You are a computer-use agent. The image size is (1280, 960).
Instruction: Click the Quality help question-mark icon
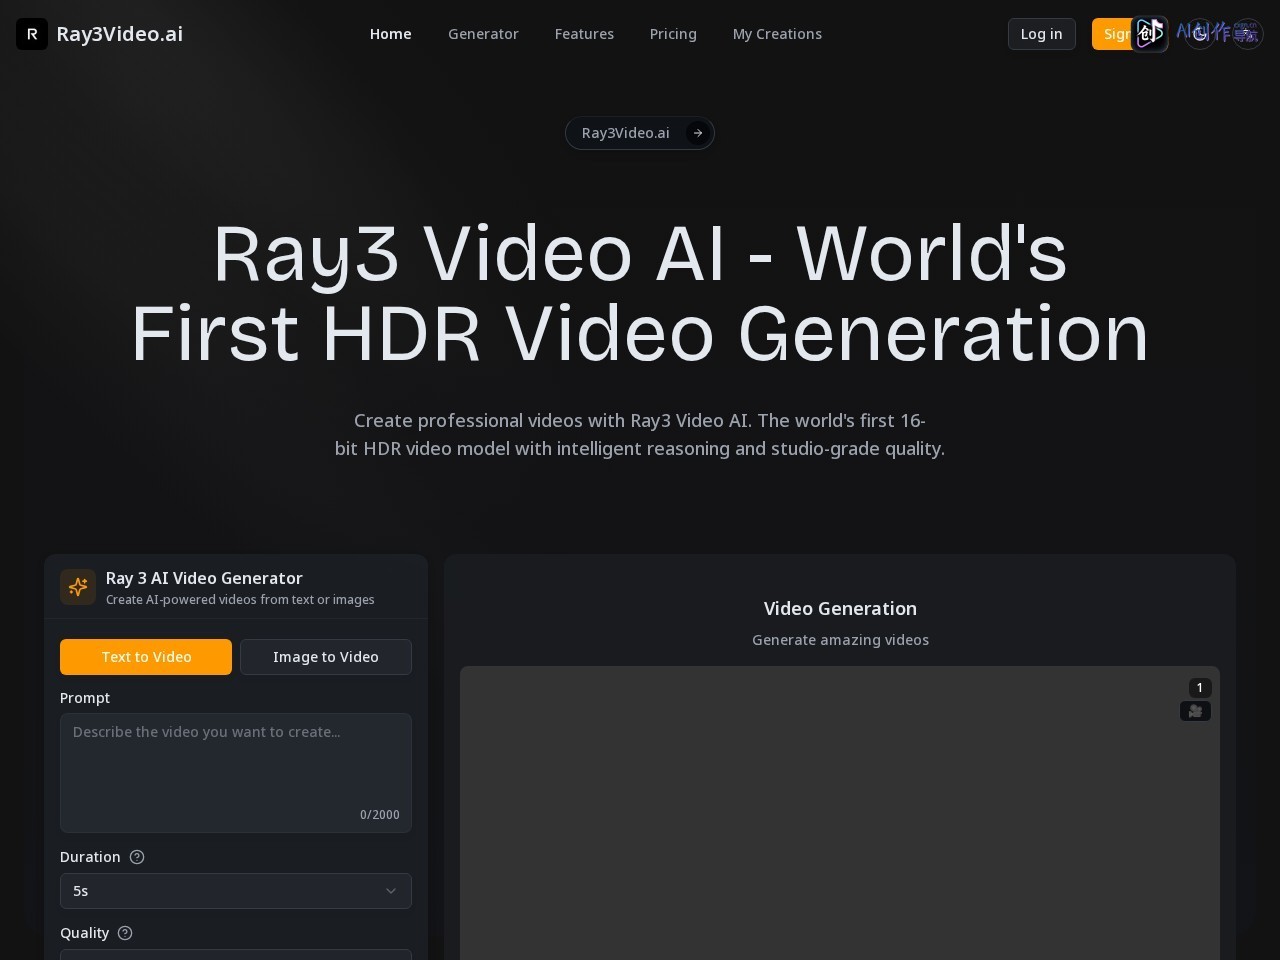coord(125,933)
